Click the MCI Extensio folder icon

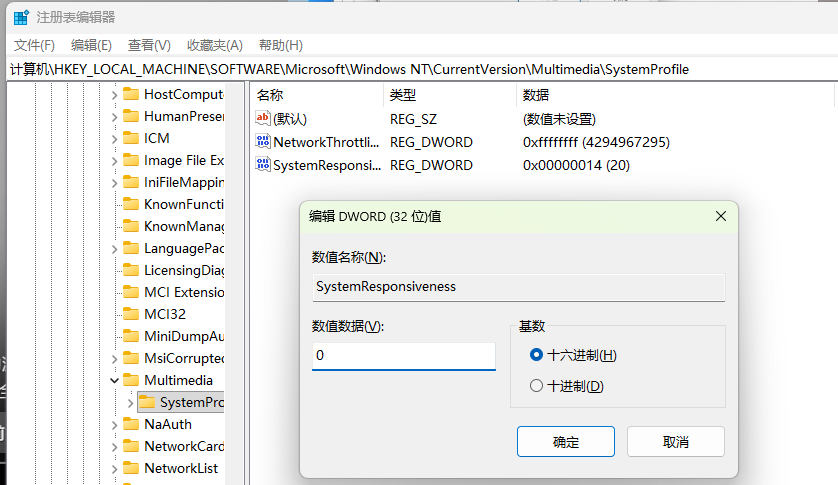(x=131, y=292)
